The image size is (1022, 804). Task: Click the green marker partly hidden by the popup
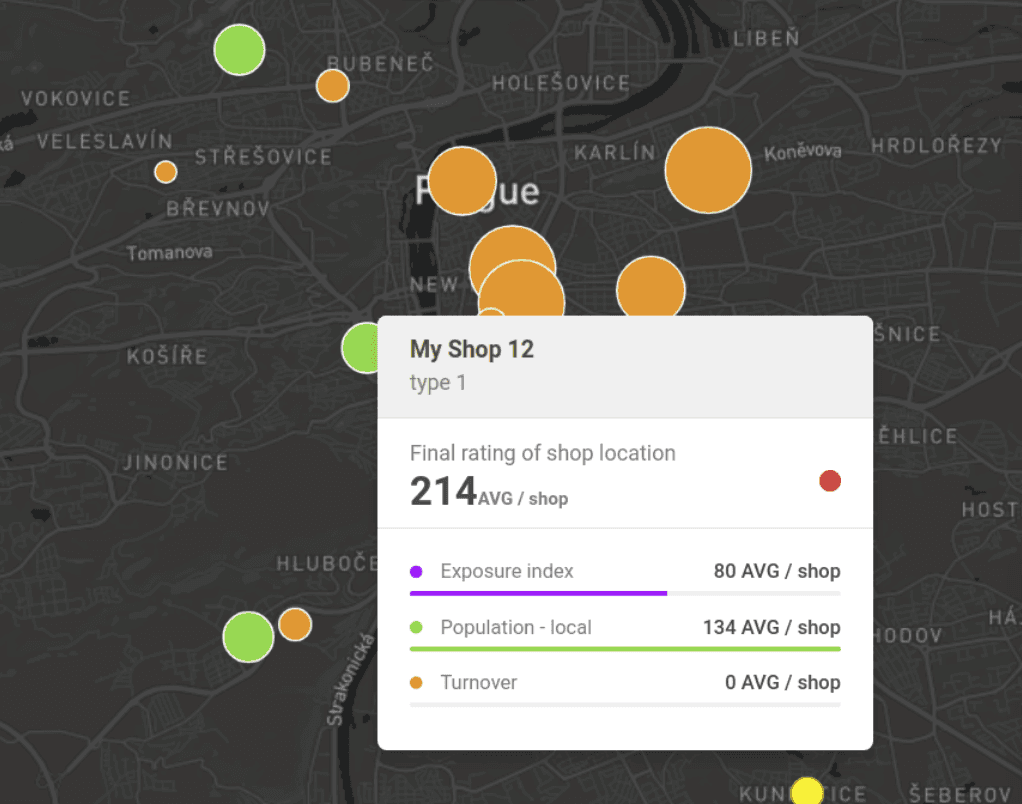(360, 348)
